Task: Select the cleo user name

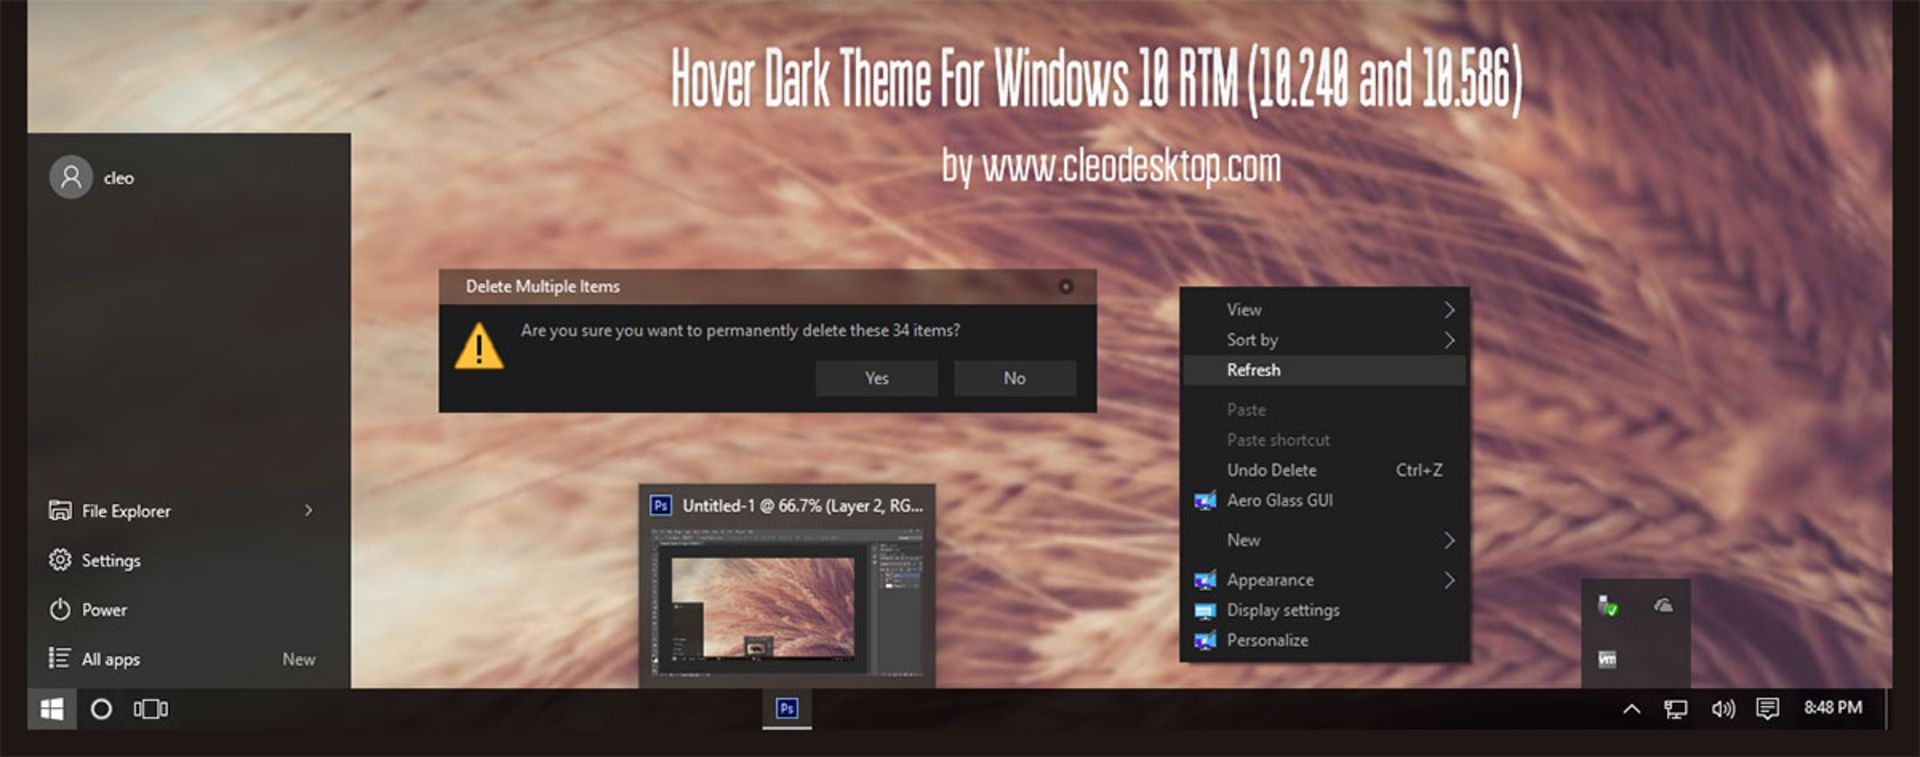Action: pyautogui.click(x=119, y=178)
